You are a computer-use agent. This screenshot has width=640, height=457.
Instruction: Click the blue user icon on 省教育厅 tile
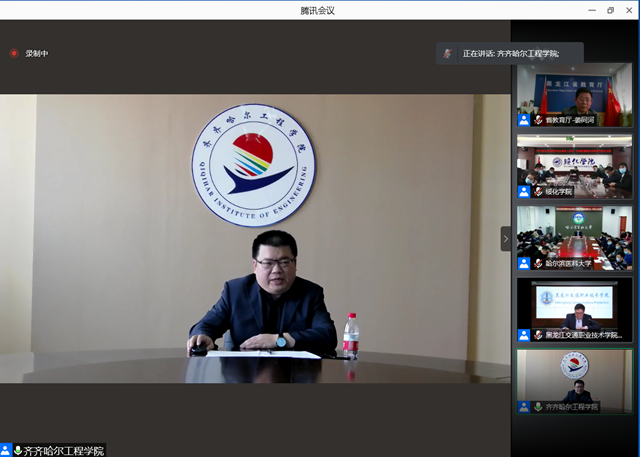click(524, 120)
